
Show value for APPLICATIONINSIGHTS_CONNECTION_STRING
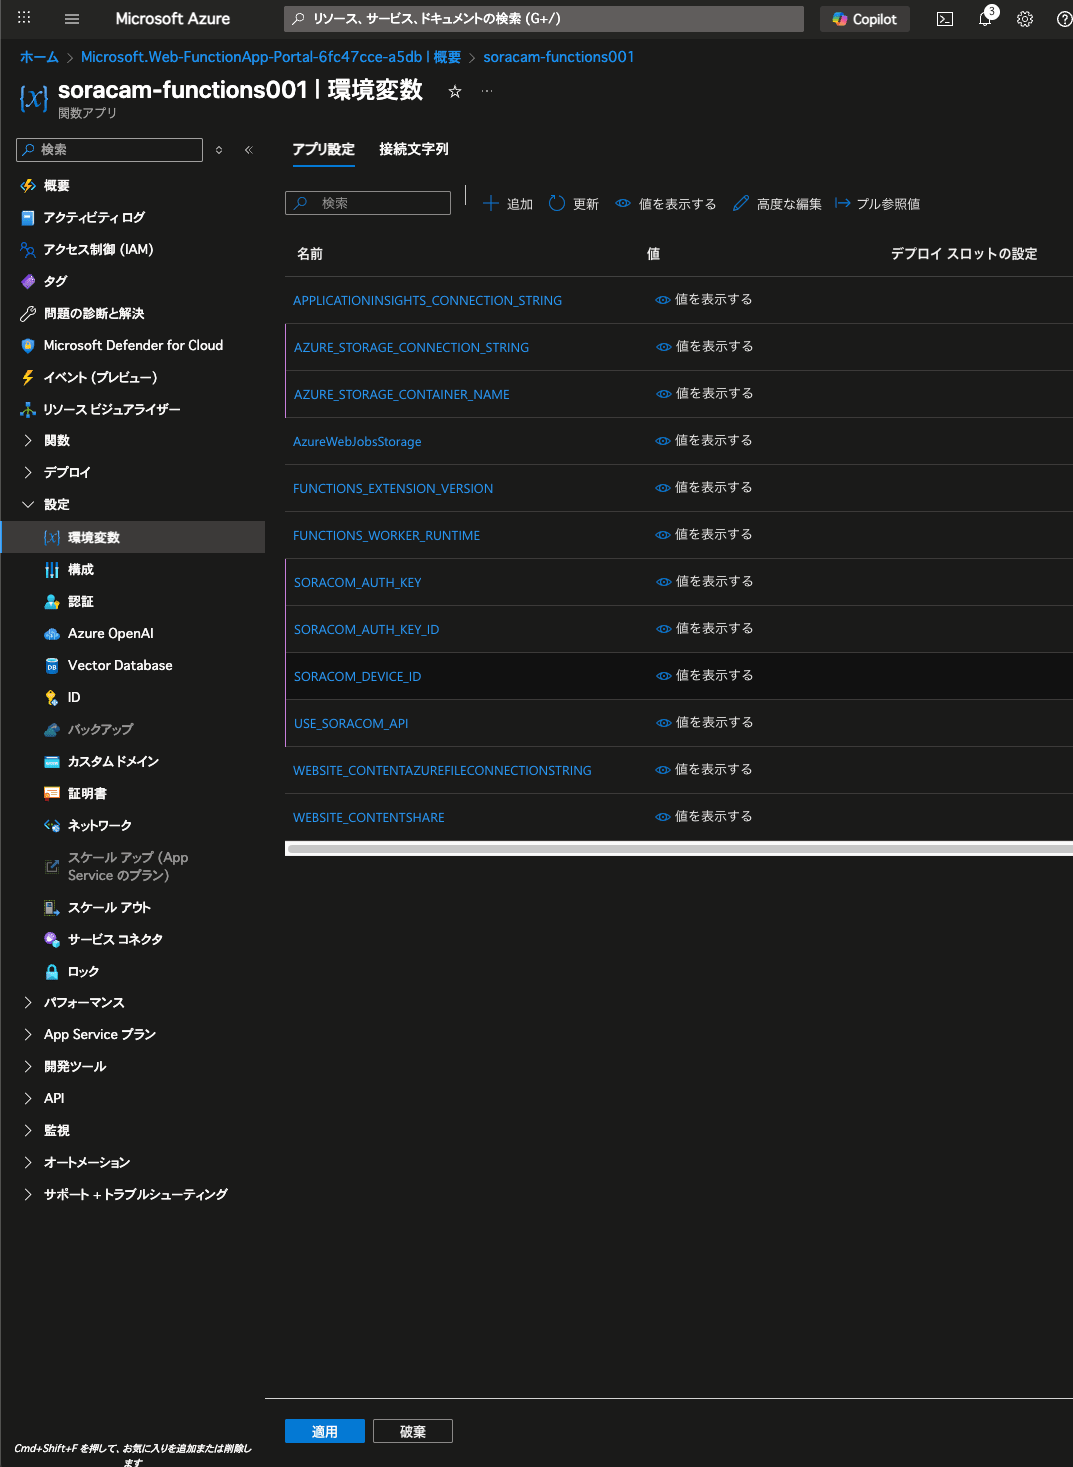click(x=704, y=300)
